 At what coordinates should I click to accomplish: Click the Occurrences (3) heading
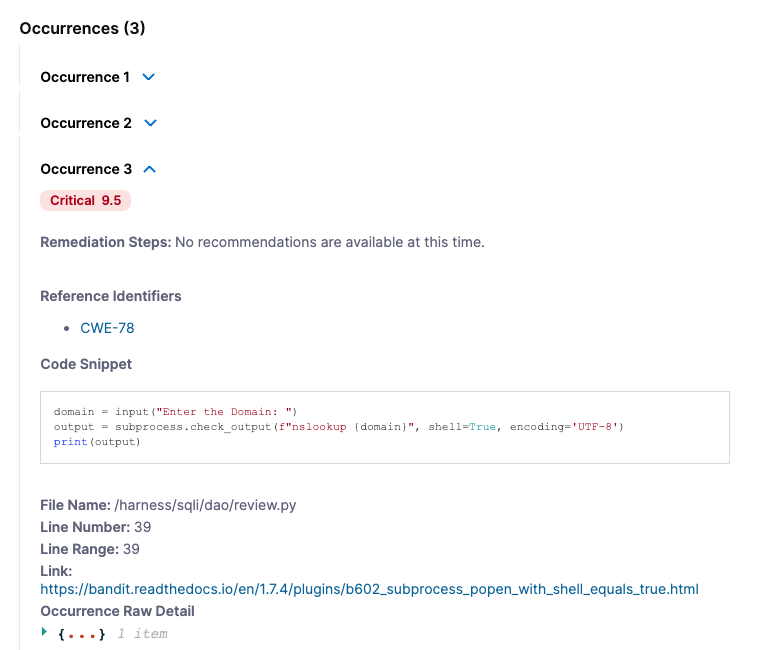point(82,28)
